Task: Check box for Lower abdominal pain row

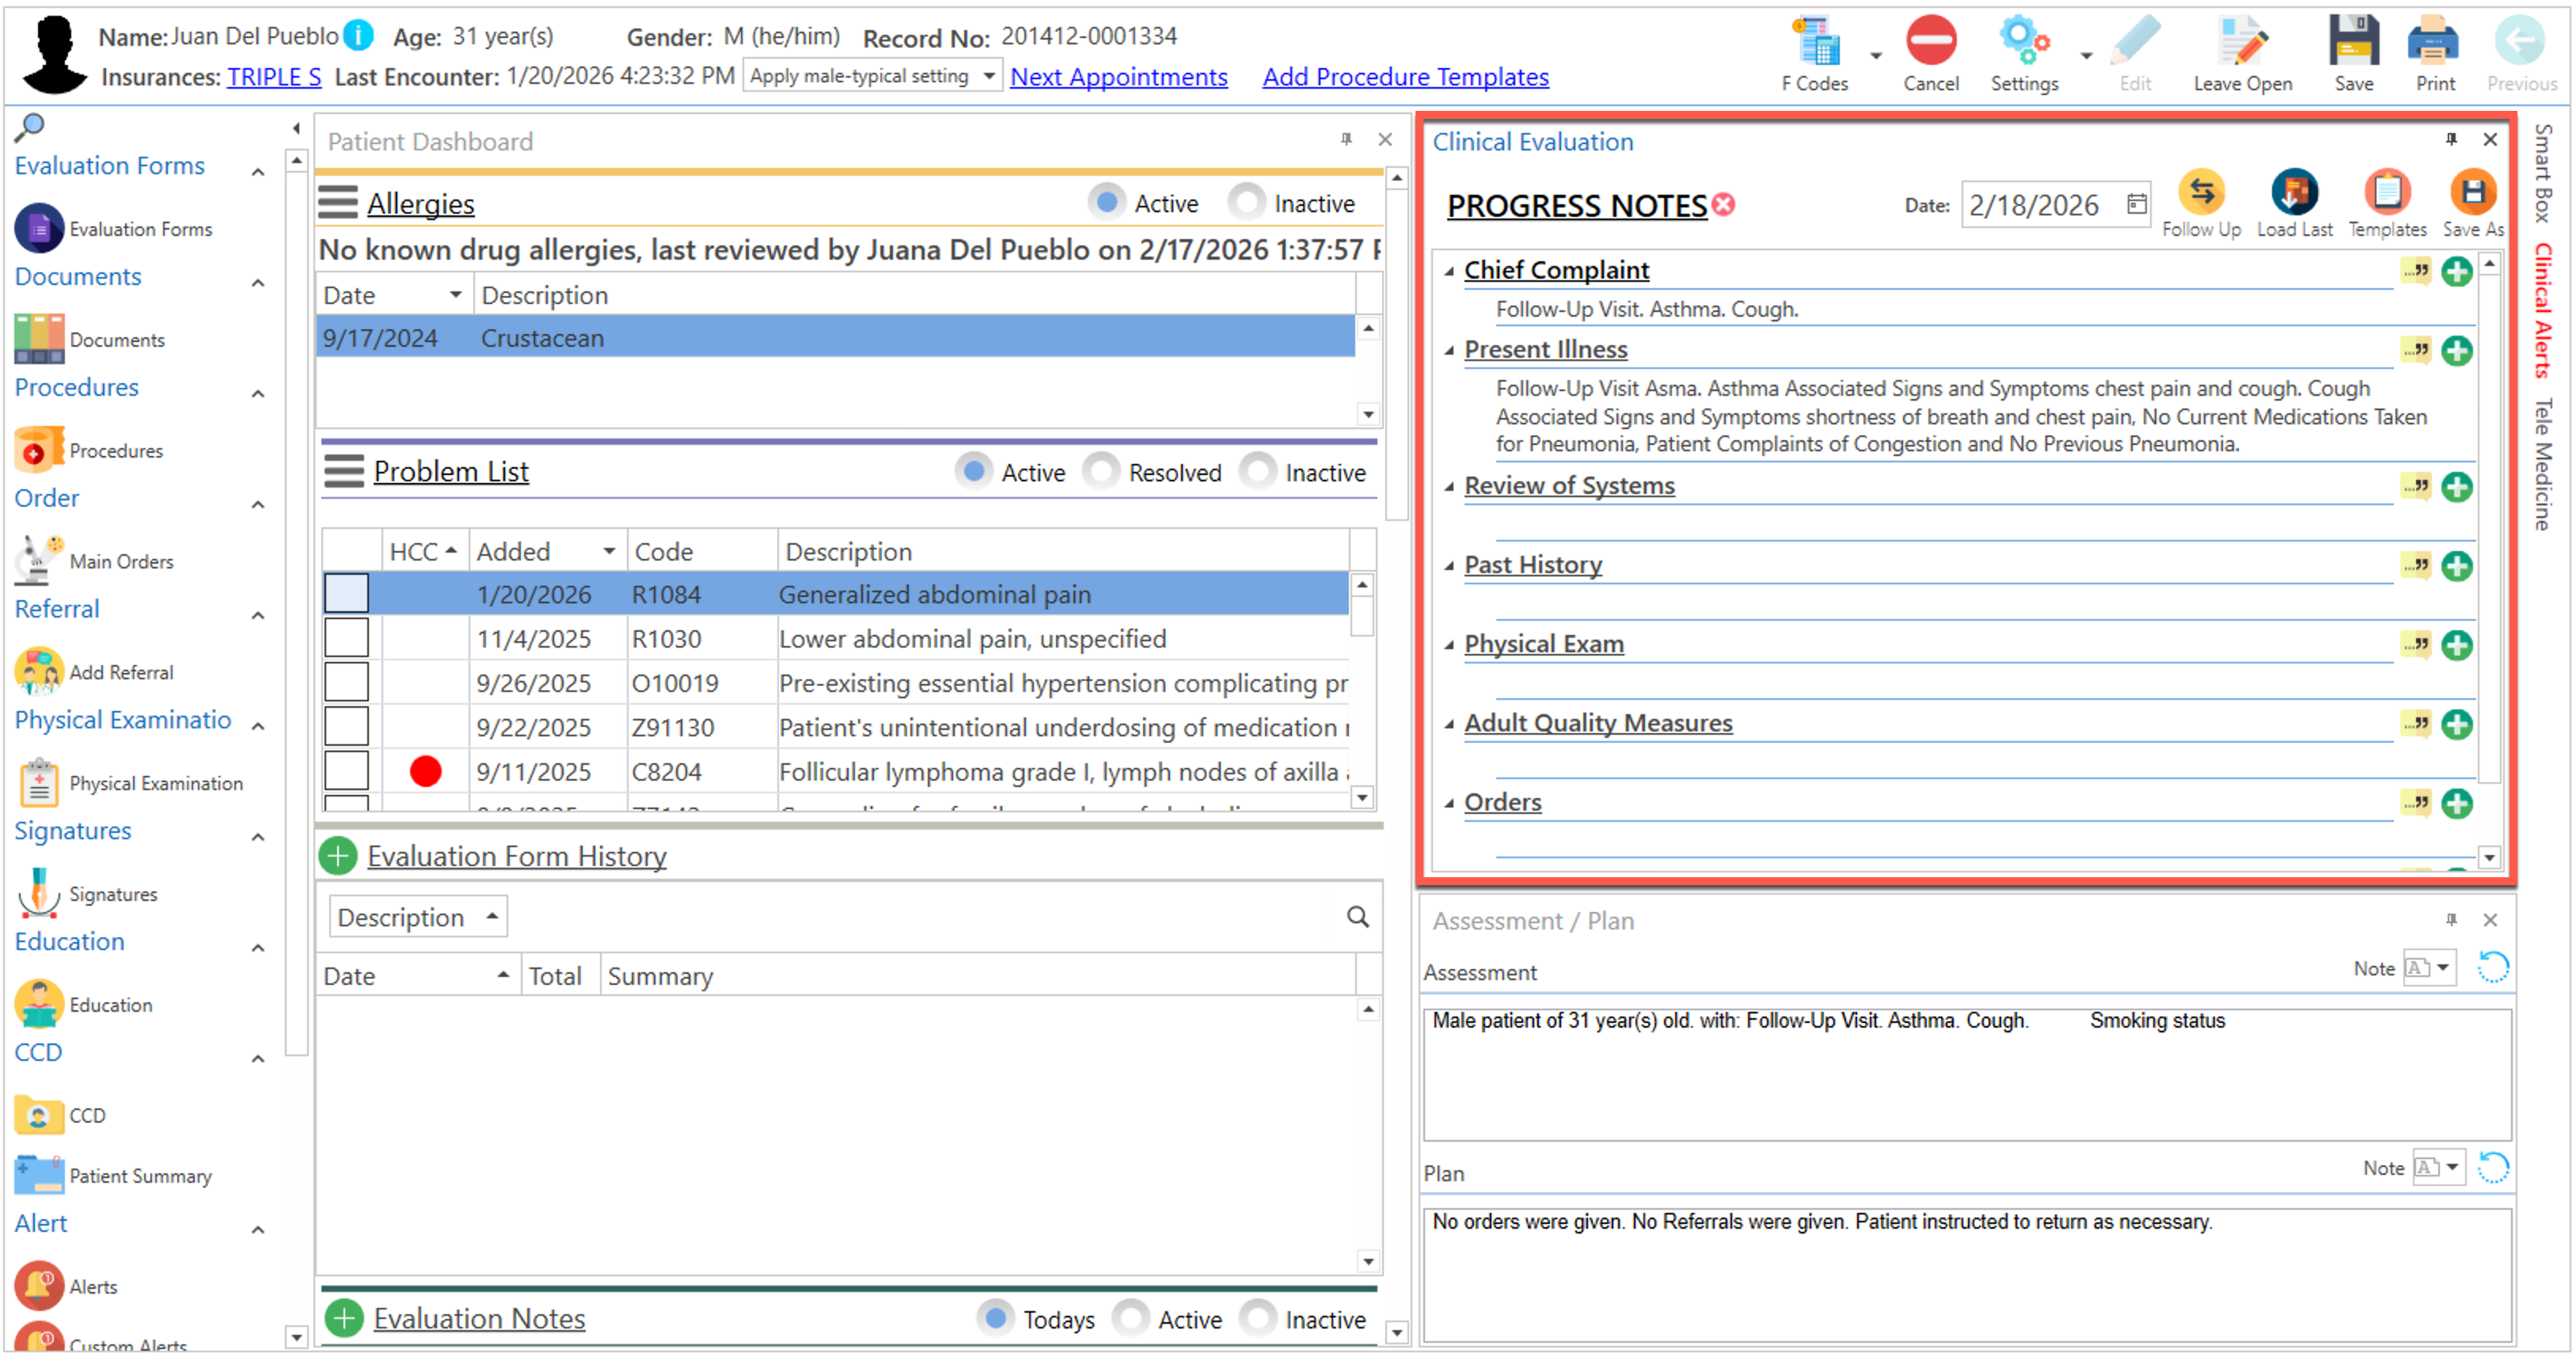Action: [346, 638]
